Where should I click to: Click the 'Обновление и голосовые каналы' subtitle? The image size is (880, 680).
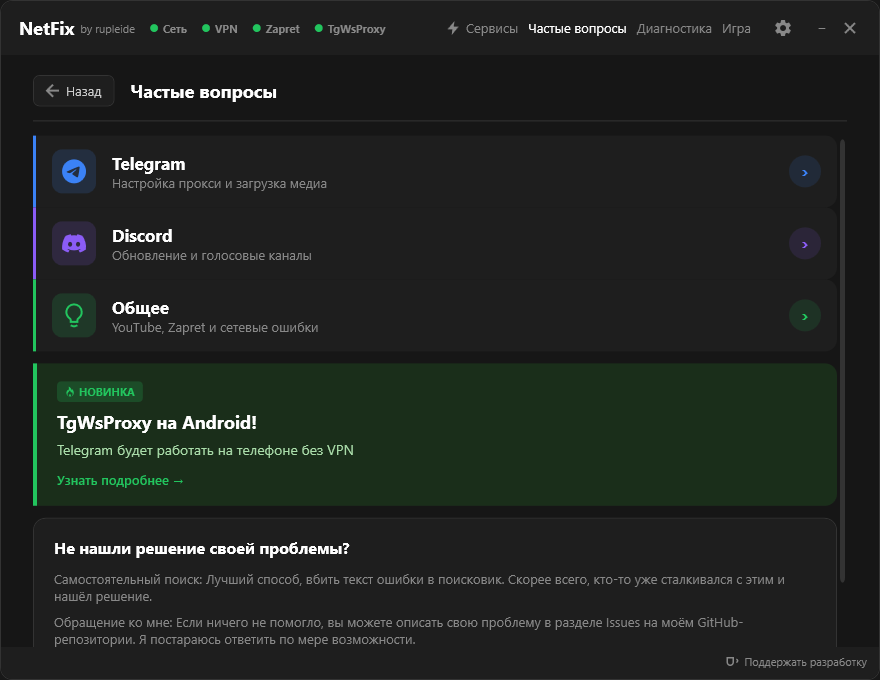pos(212,255)
